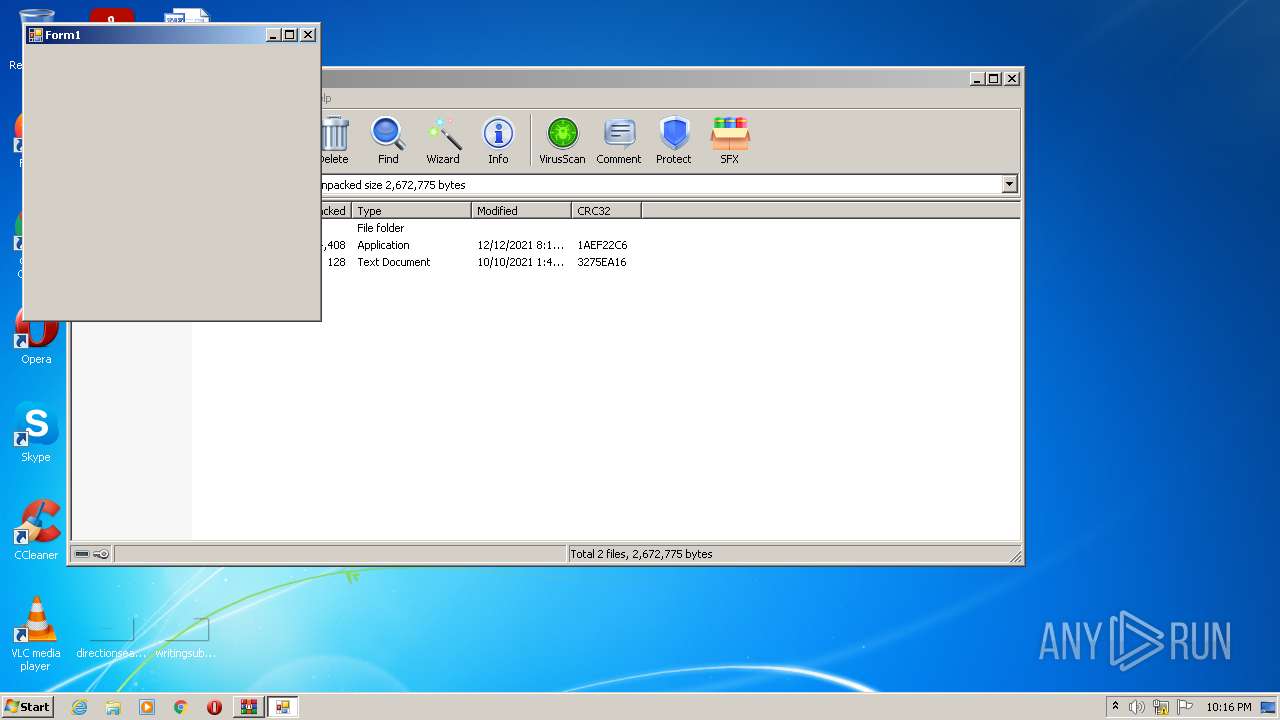Sort by the Packed column header
Image resolution: width=1280 pixels, height=720 pixels.
[335, 210]
